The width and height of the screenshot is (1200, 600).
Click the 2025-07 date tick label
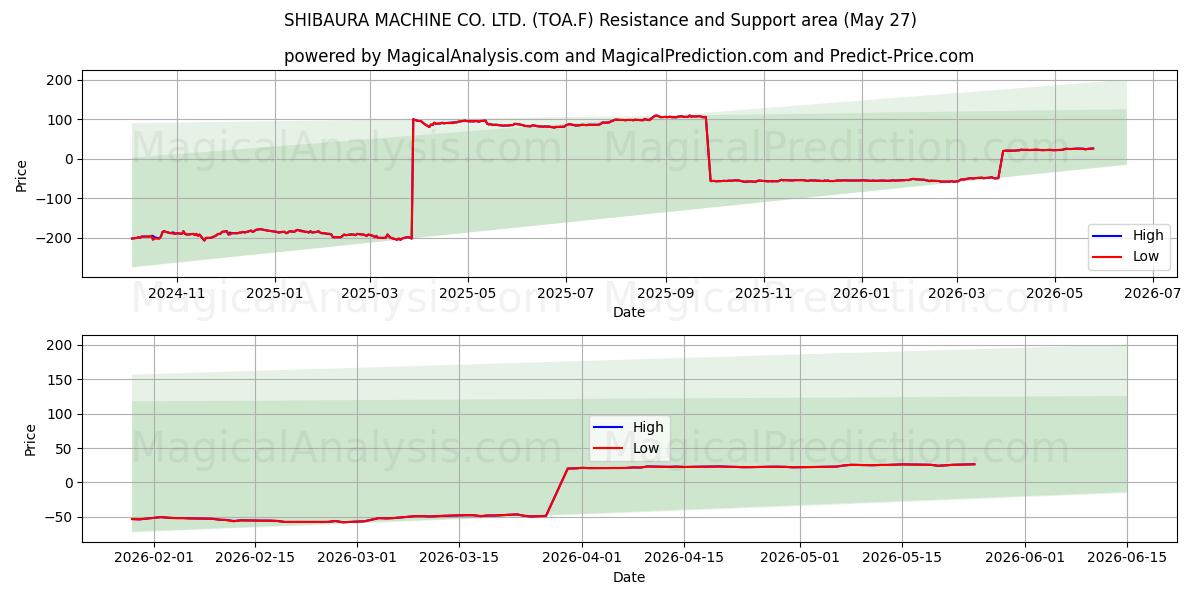566,293
